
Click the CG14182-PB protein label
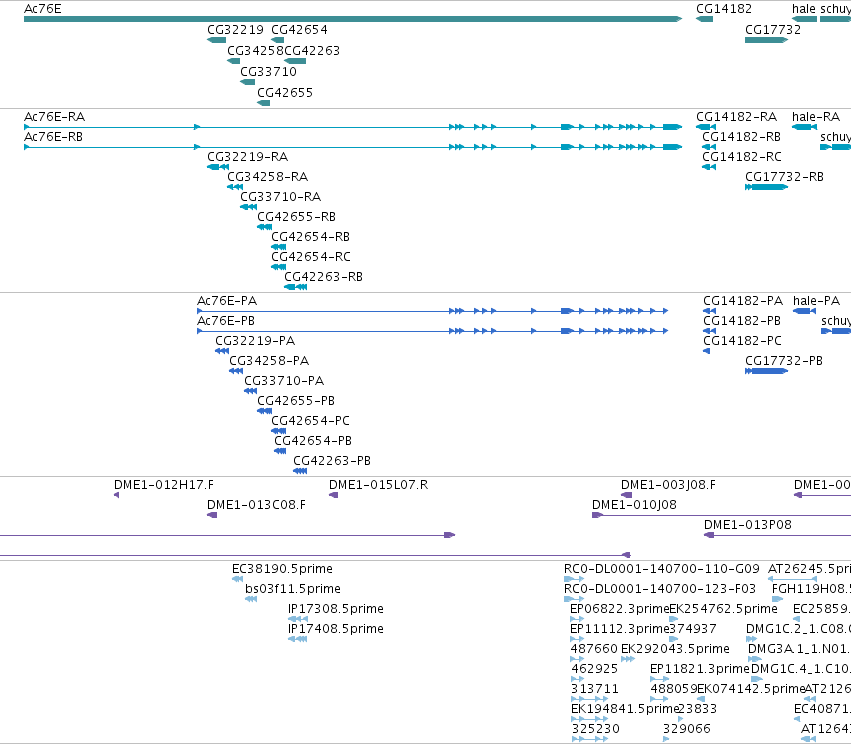[x=742, y=321]
